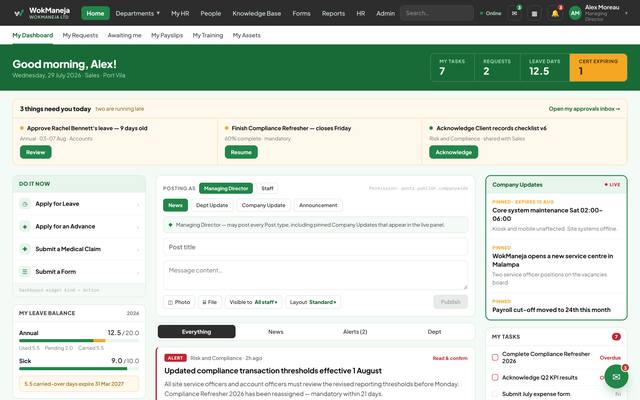Viewport: 640px width, 400px height.
Task: Check Complete Compliance Refresher 2026 task
Action: (495, 358)
